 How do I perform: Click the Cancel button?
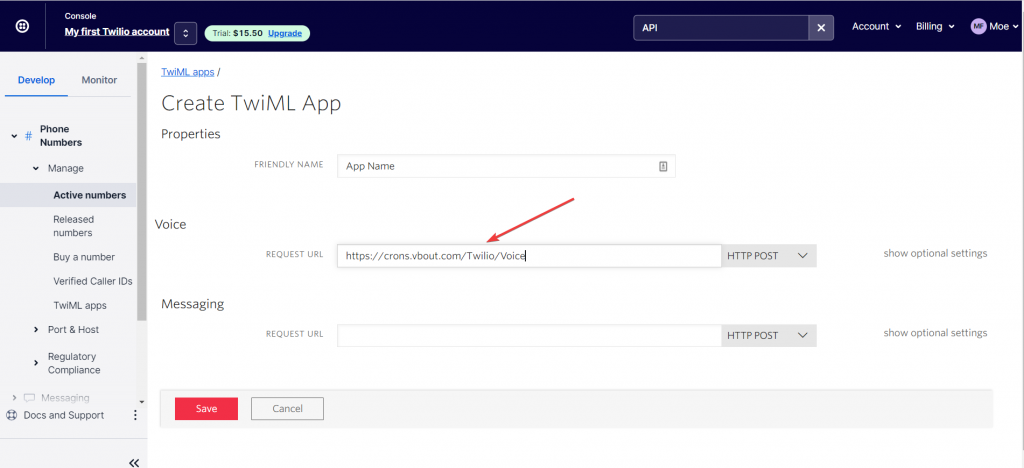[x=287, y=409]
